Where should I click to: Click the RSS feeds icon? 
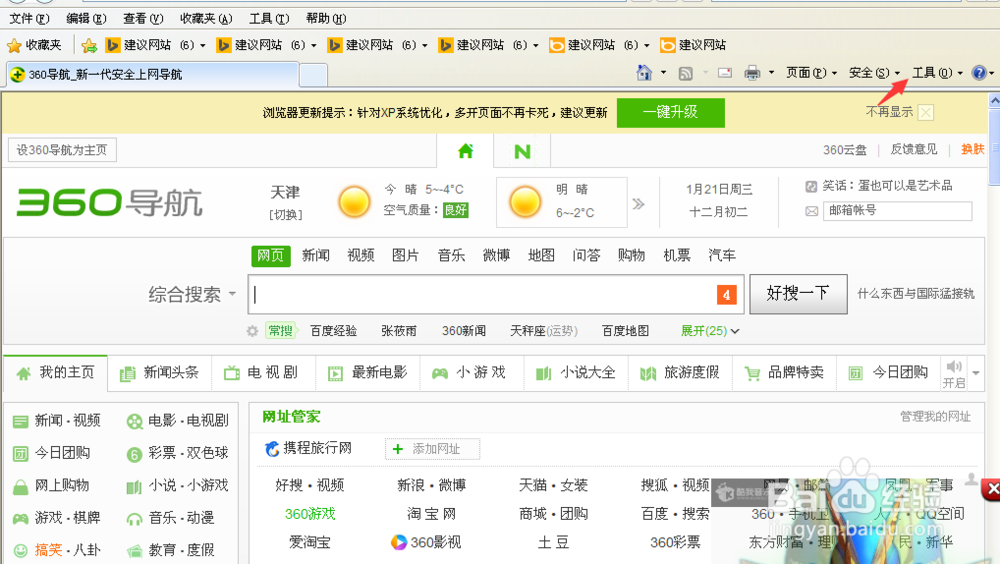[x=686, y=73]
